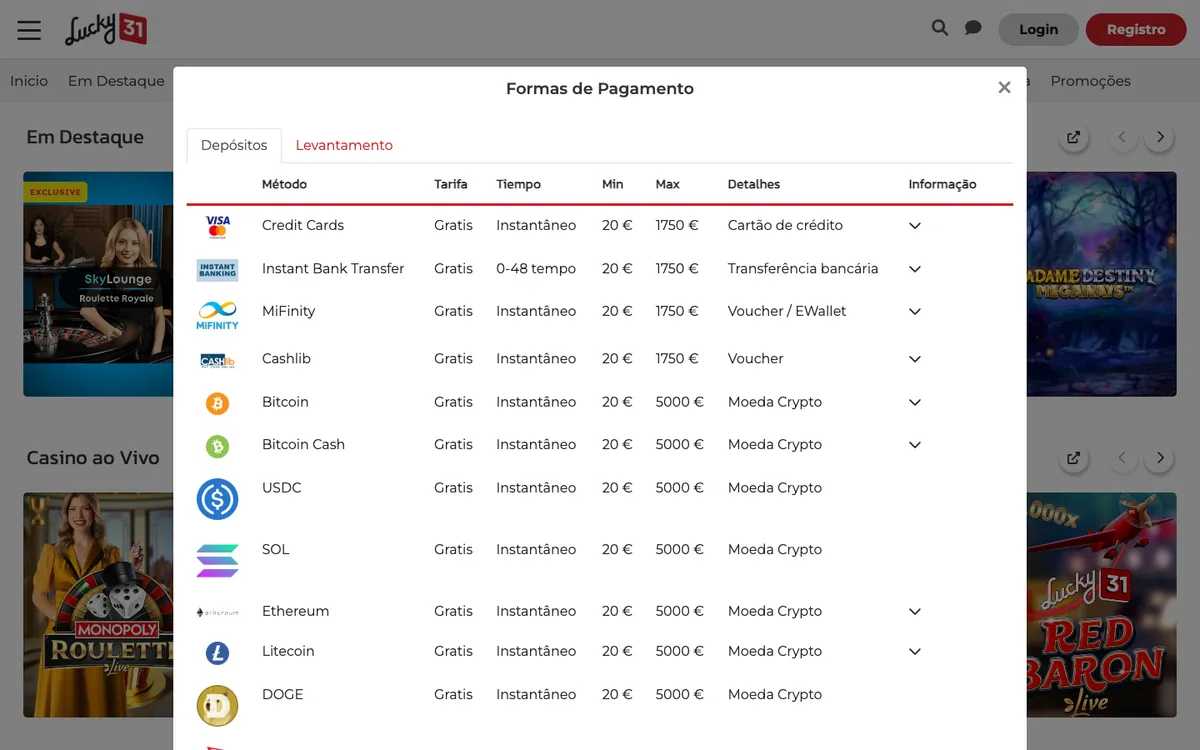
Task: Click the Instant Bank Transfer method name
Action: (333, 269)
